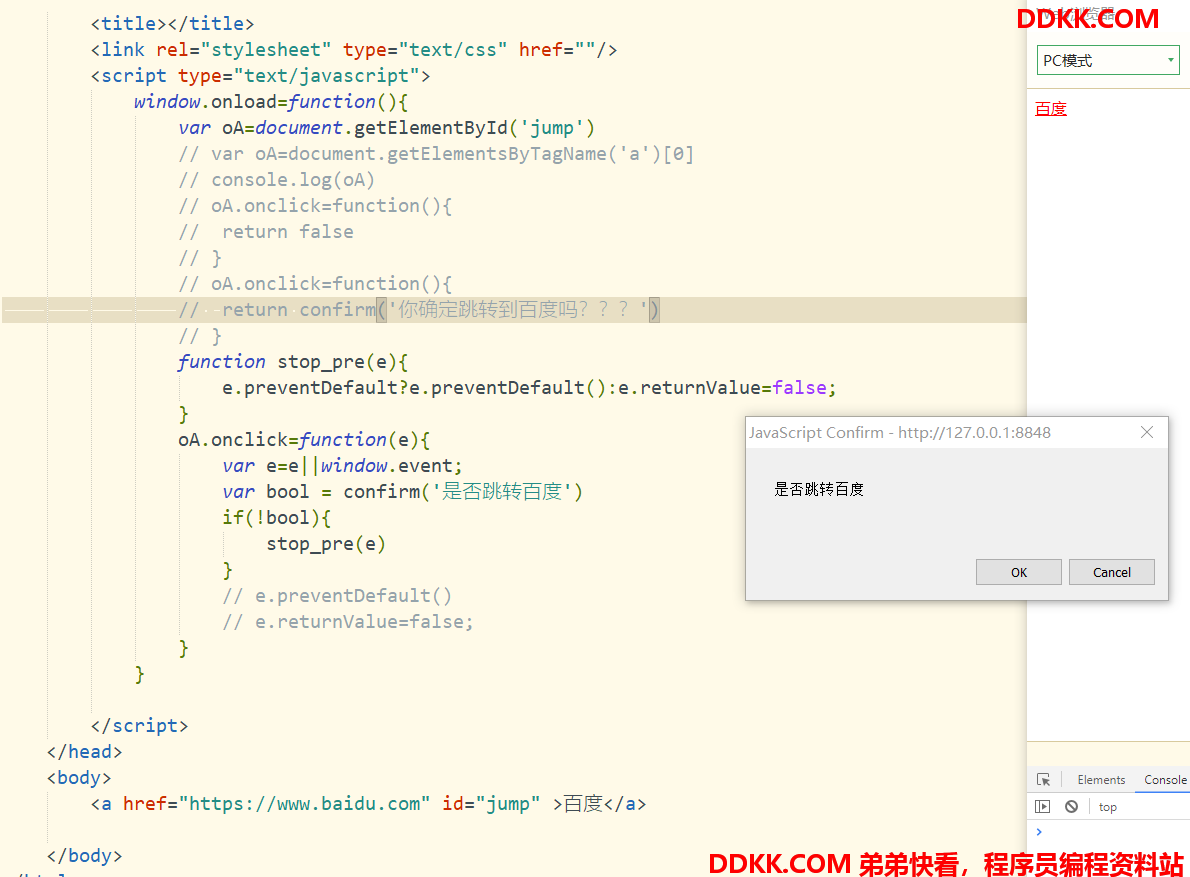Click the opening <body> tag line
The height and width of the screenshot is (877, 1190).
point(79,778)
